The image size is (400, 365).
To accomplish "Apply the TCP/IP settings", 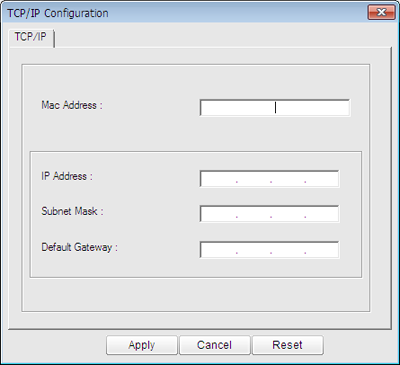I will pos(142,345).
